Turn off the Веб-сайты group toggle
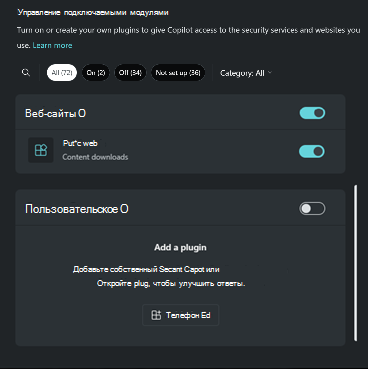 (312, 113)
